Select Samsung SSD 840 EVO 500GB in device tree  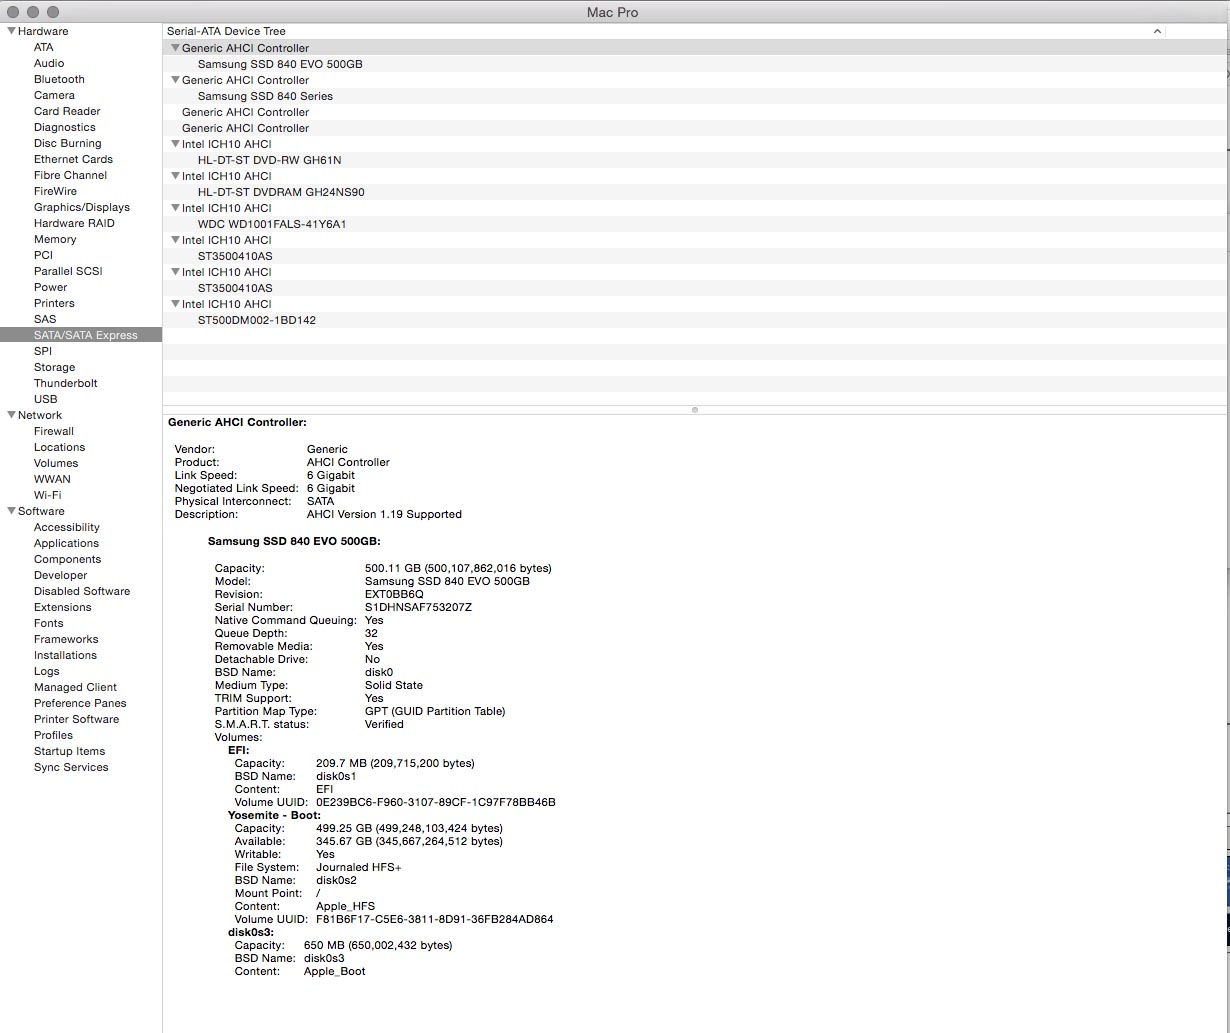(x=280, y=64)
